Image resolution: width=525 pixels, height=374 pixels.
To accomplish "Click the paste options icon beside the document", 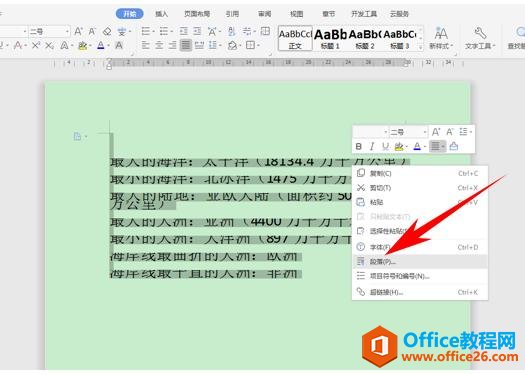I will coord(77,136).
